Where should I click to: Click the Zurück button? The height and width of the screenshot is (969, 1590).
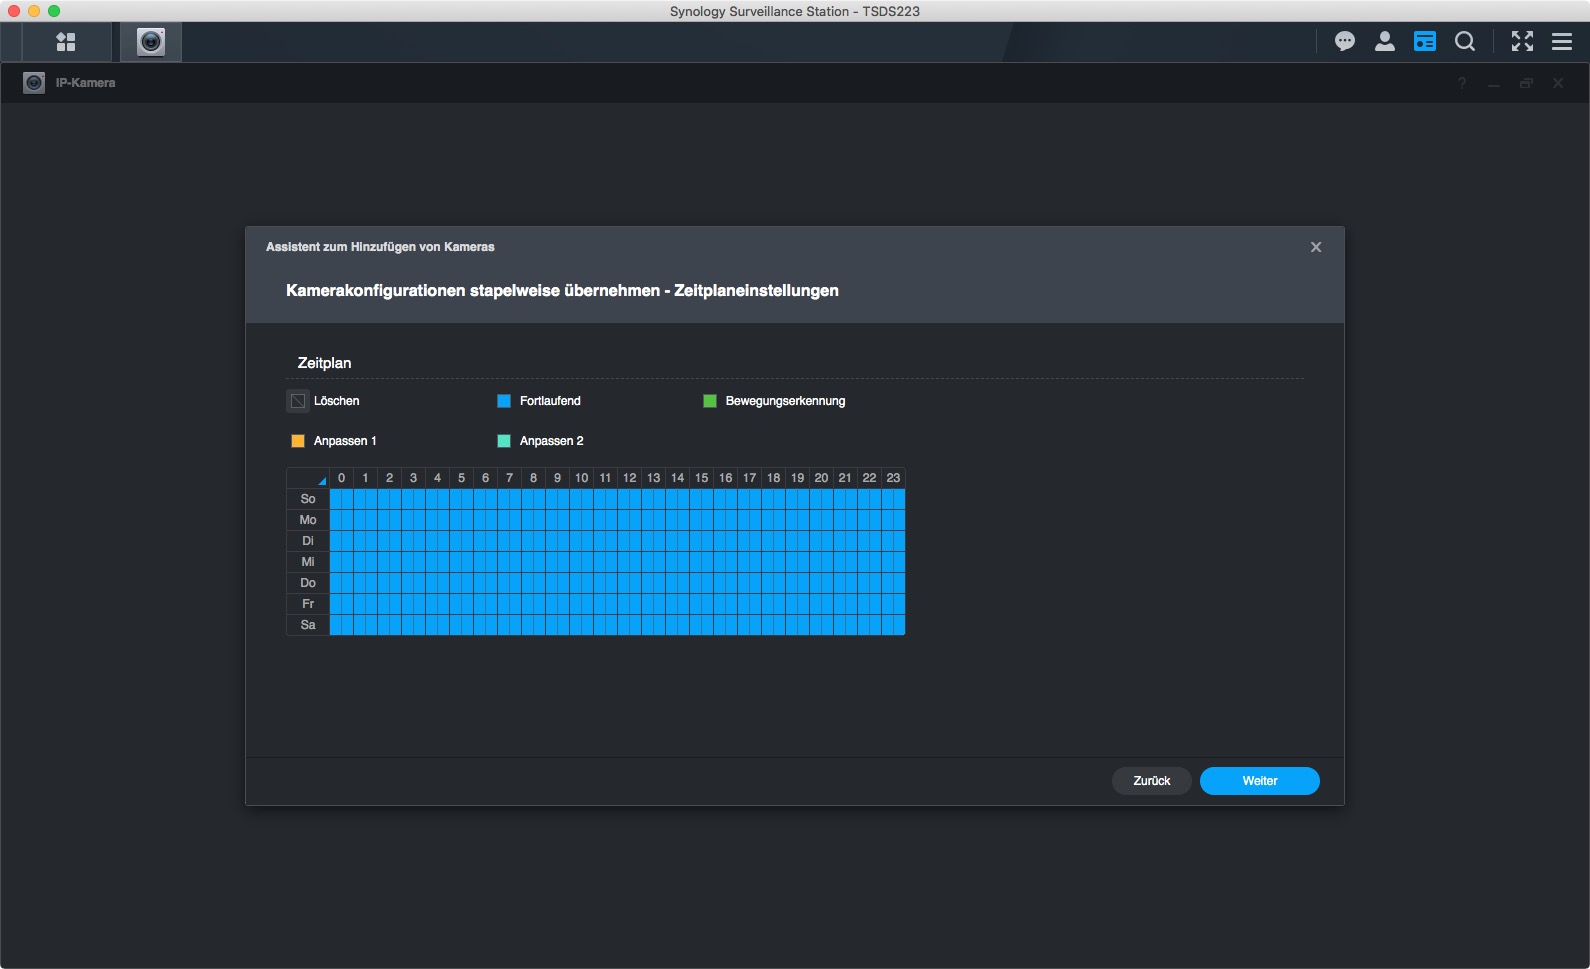tap(1151, 781)
